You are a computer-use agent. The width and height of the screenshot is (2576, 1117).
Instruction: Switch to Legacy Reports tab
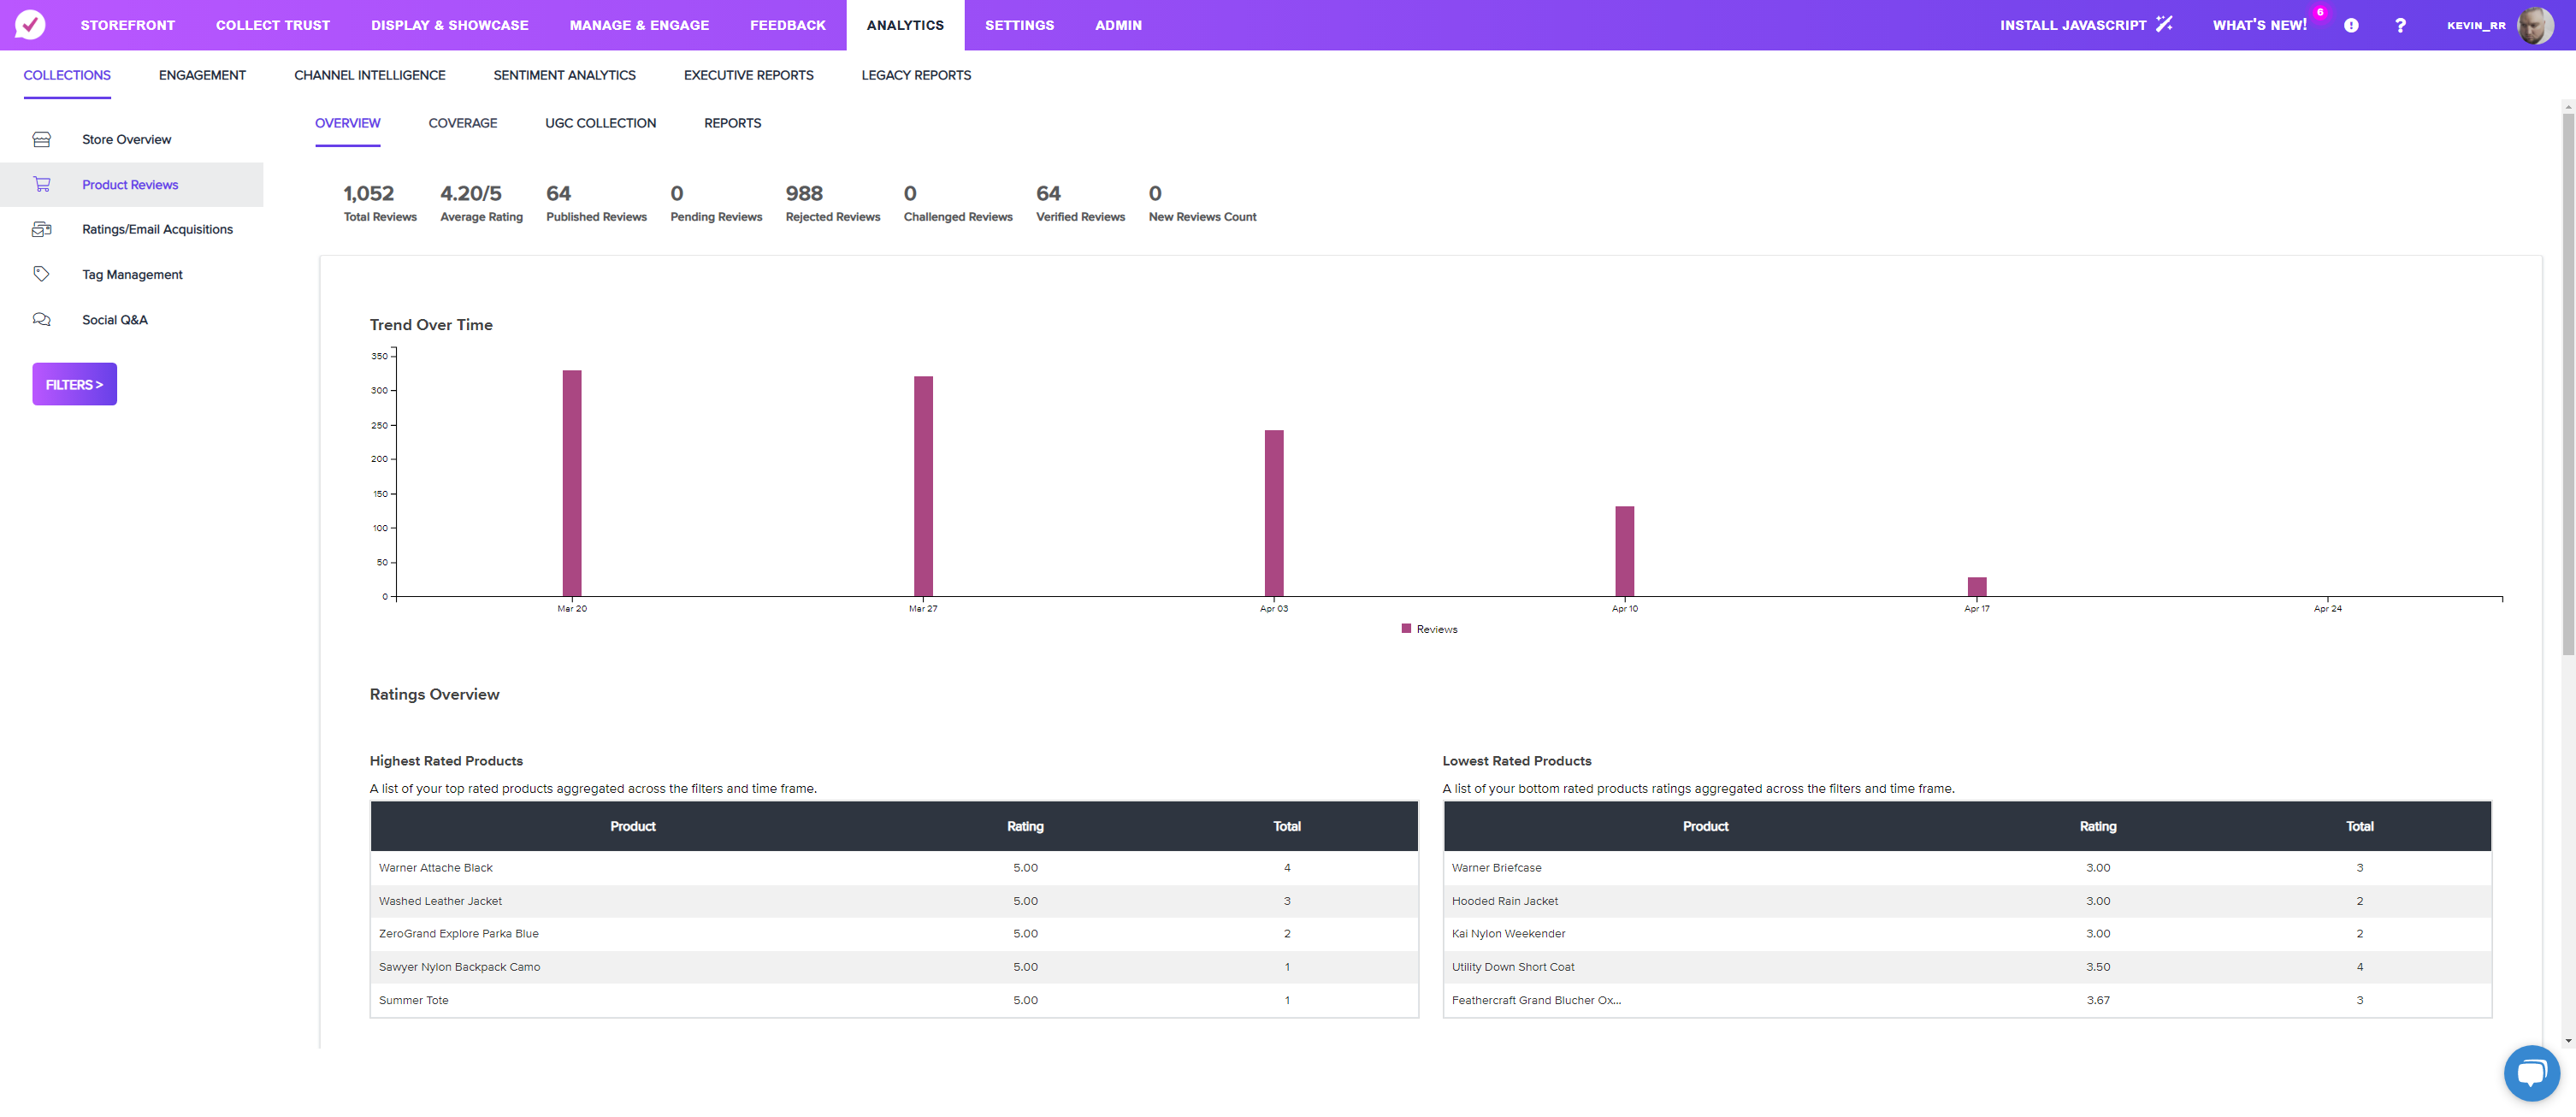click(x=917, y=75)
